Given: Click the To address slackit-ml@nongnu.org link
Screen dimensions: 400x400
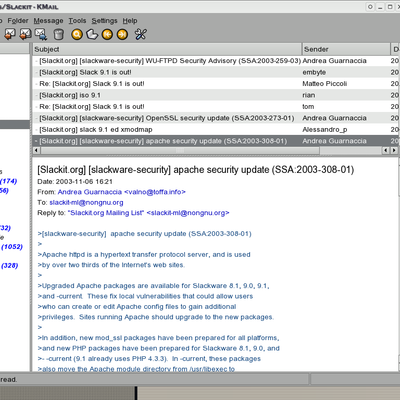Looking at the screenshot, I should coord(86,202).
